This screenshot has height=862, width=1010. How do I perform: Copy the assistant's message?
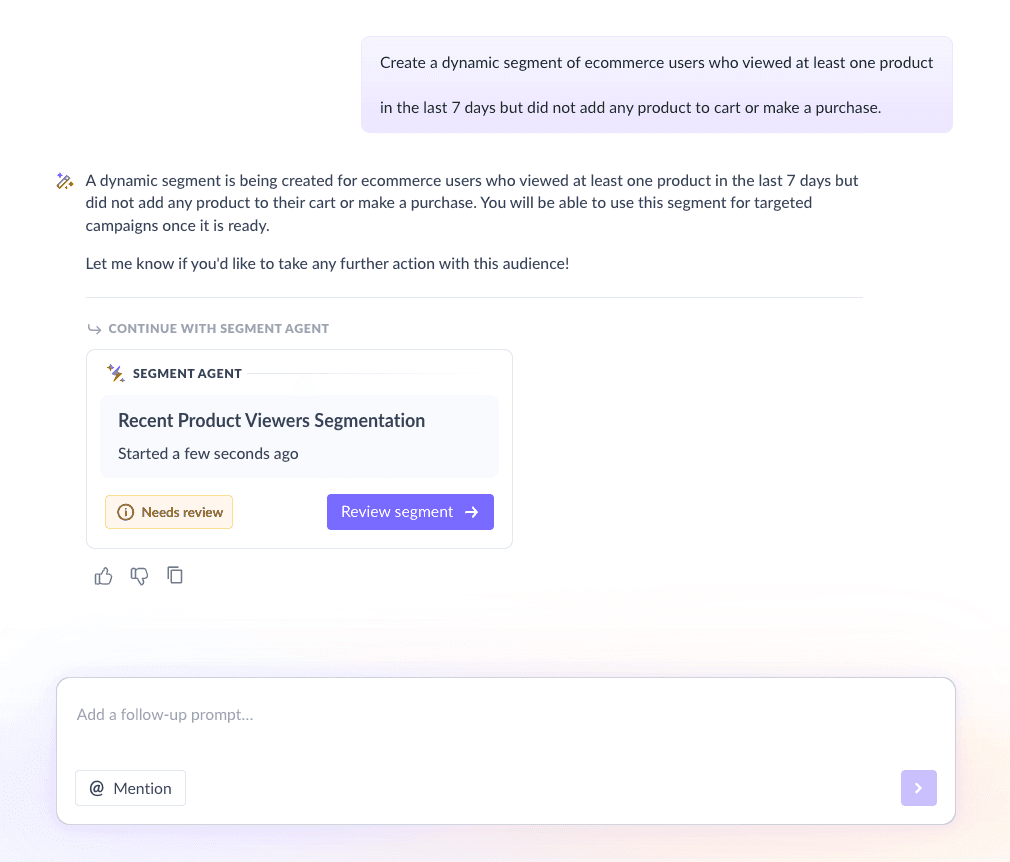[175, 576]
